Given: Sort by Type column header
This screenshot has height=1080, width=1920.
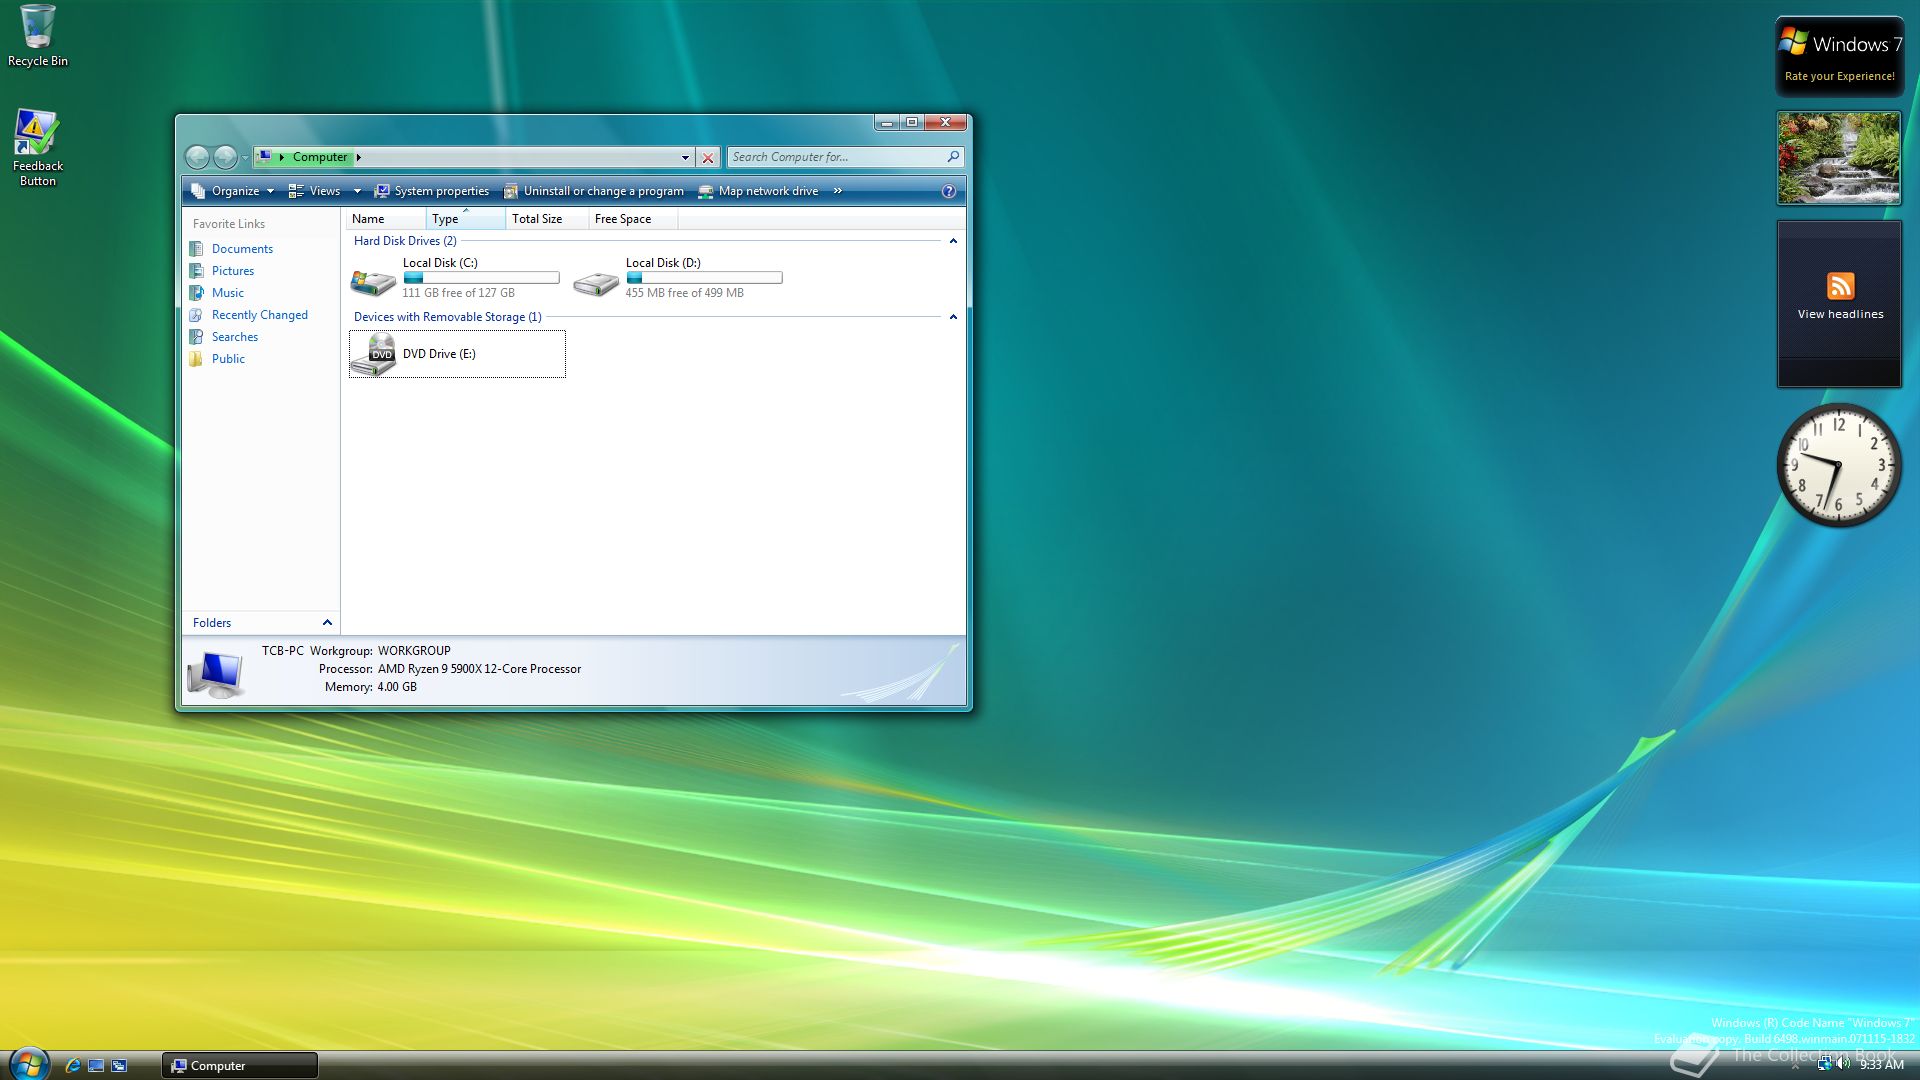Looking at the screenshot, I should 466,219.
